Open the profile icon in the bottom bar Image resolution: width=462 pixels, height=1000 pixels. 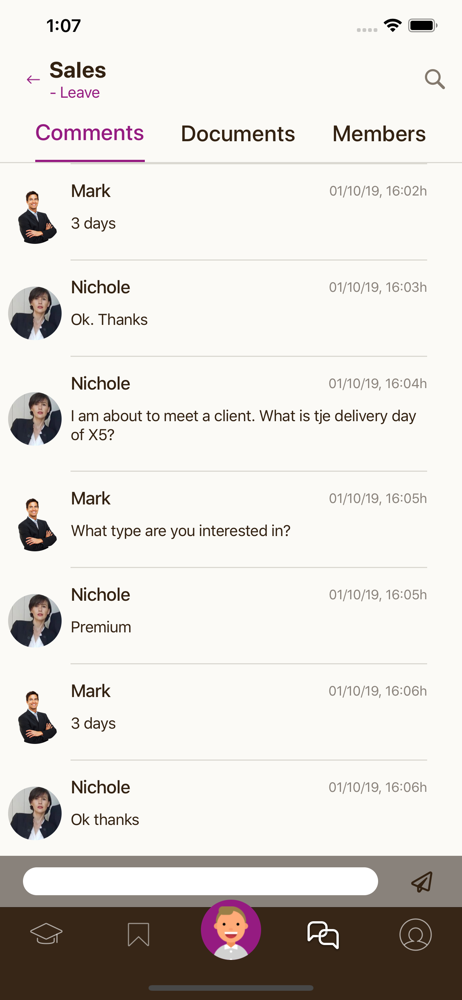pyautogui.click(x=415, y=935)
